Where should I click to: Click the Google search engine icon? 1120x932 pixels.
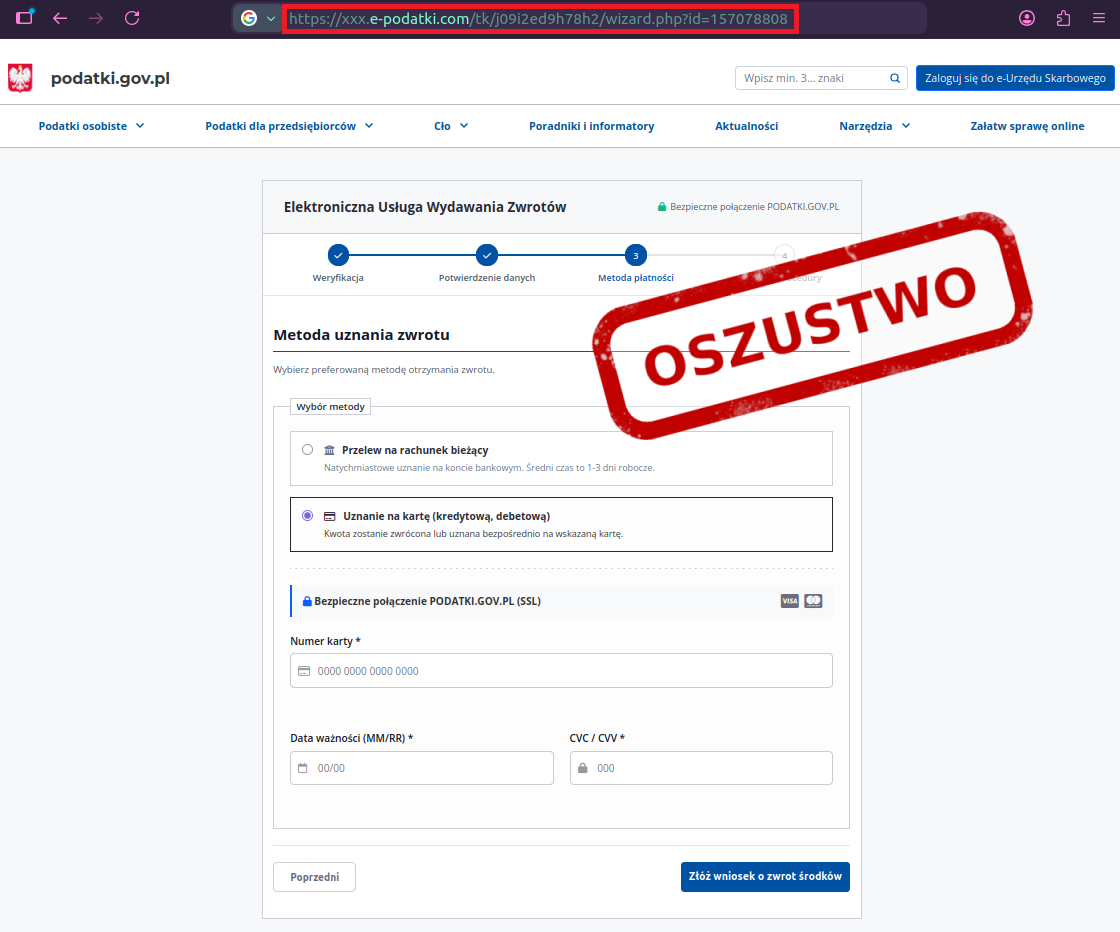(249, 19)
